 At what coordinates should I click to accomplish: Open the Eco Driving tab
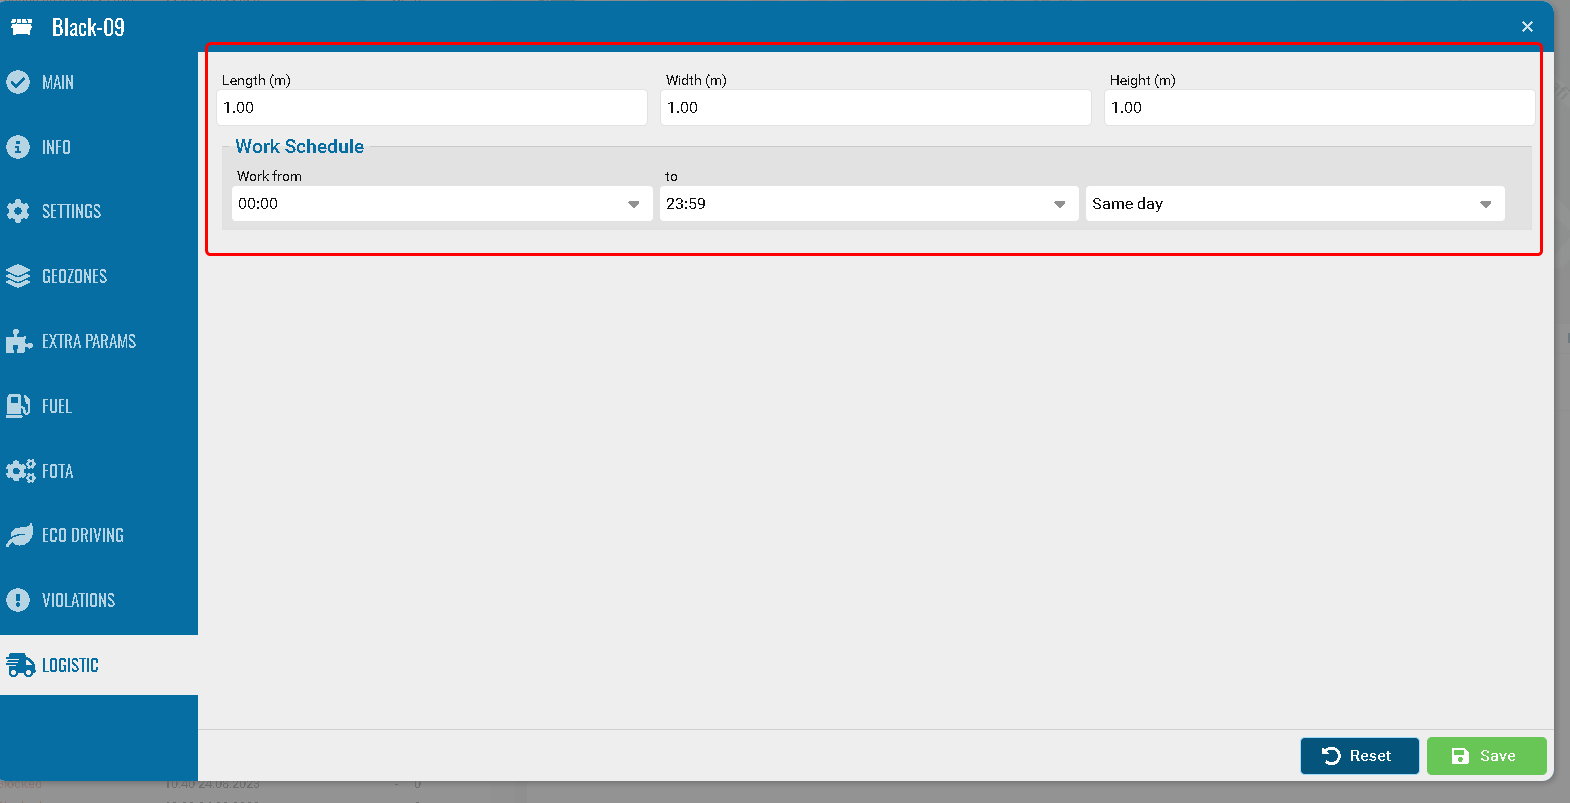pyautogui.click(x=82, y=536)
